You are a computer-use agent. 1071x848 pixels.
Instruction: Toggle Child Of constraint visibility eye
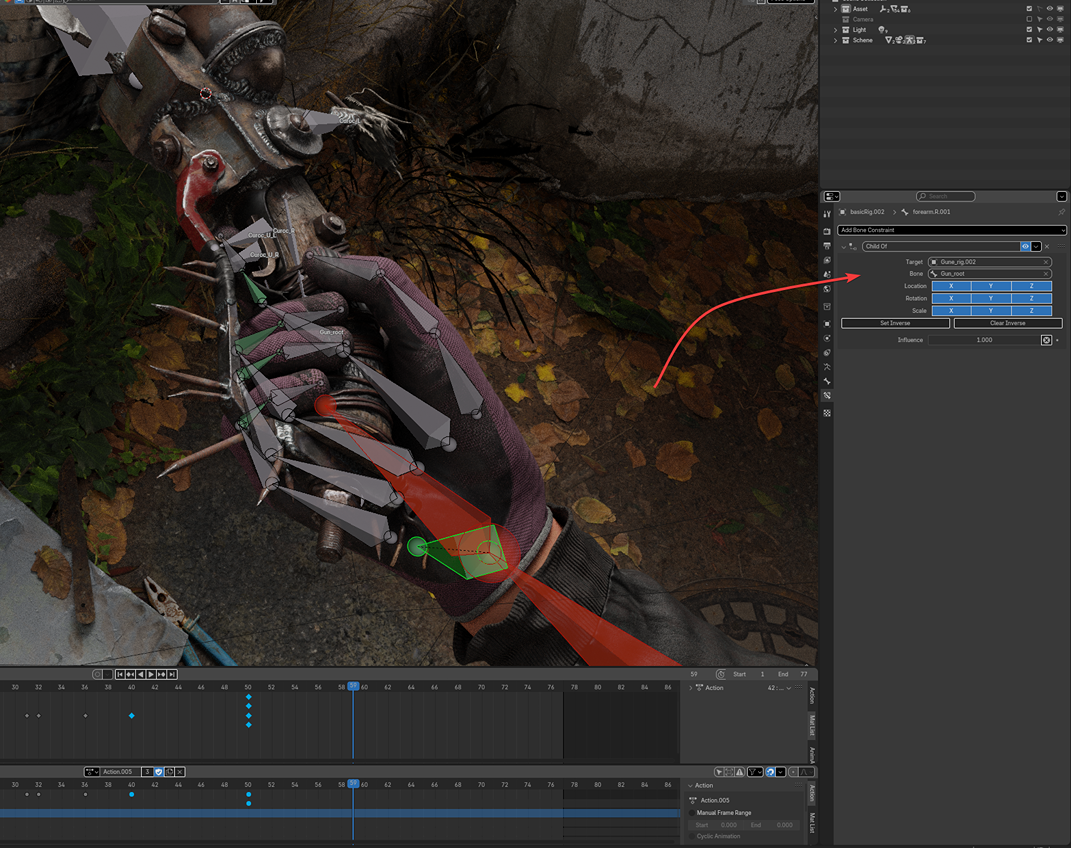1025,246
